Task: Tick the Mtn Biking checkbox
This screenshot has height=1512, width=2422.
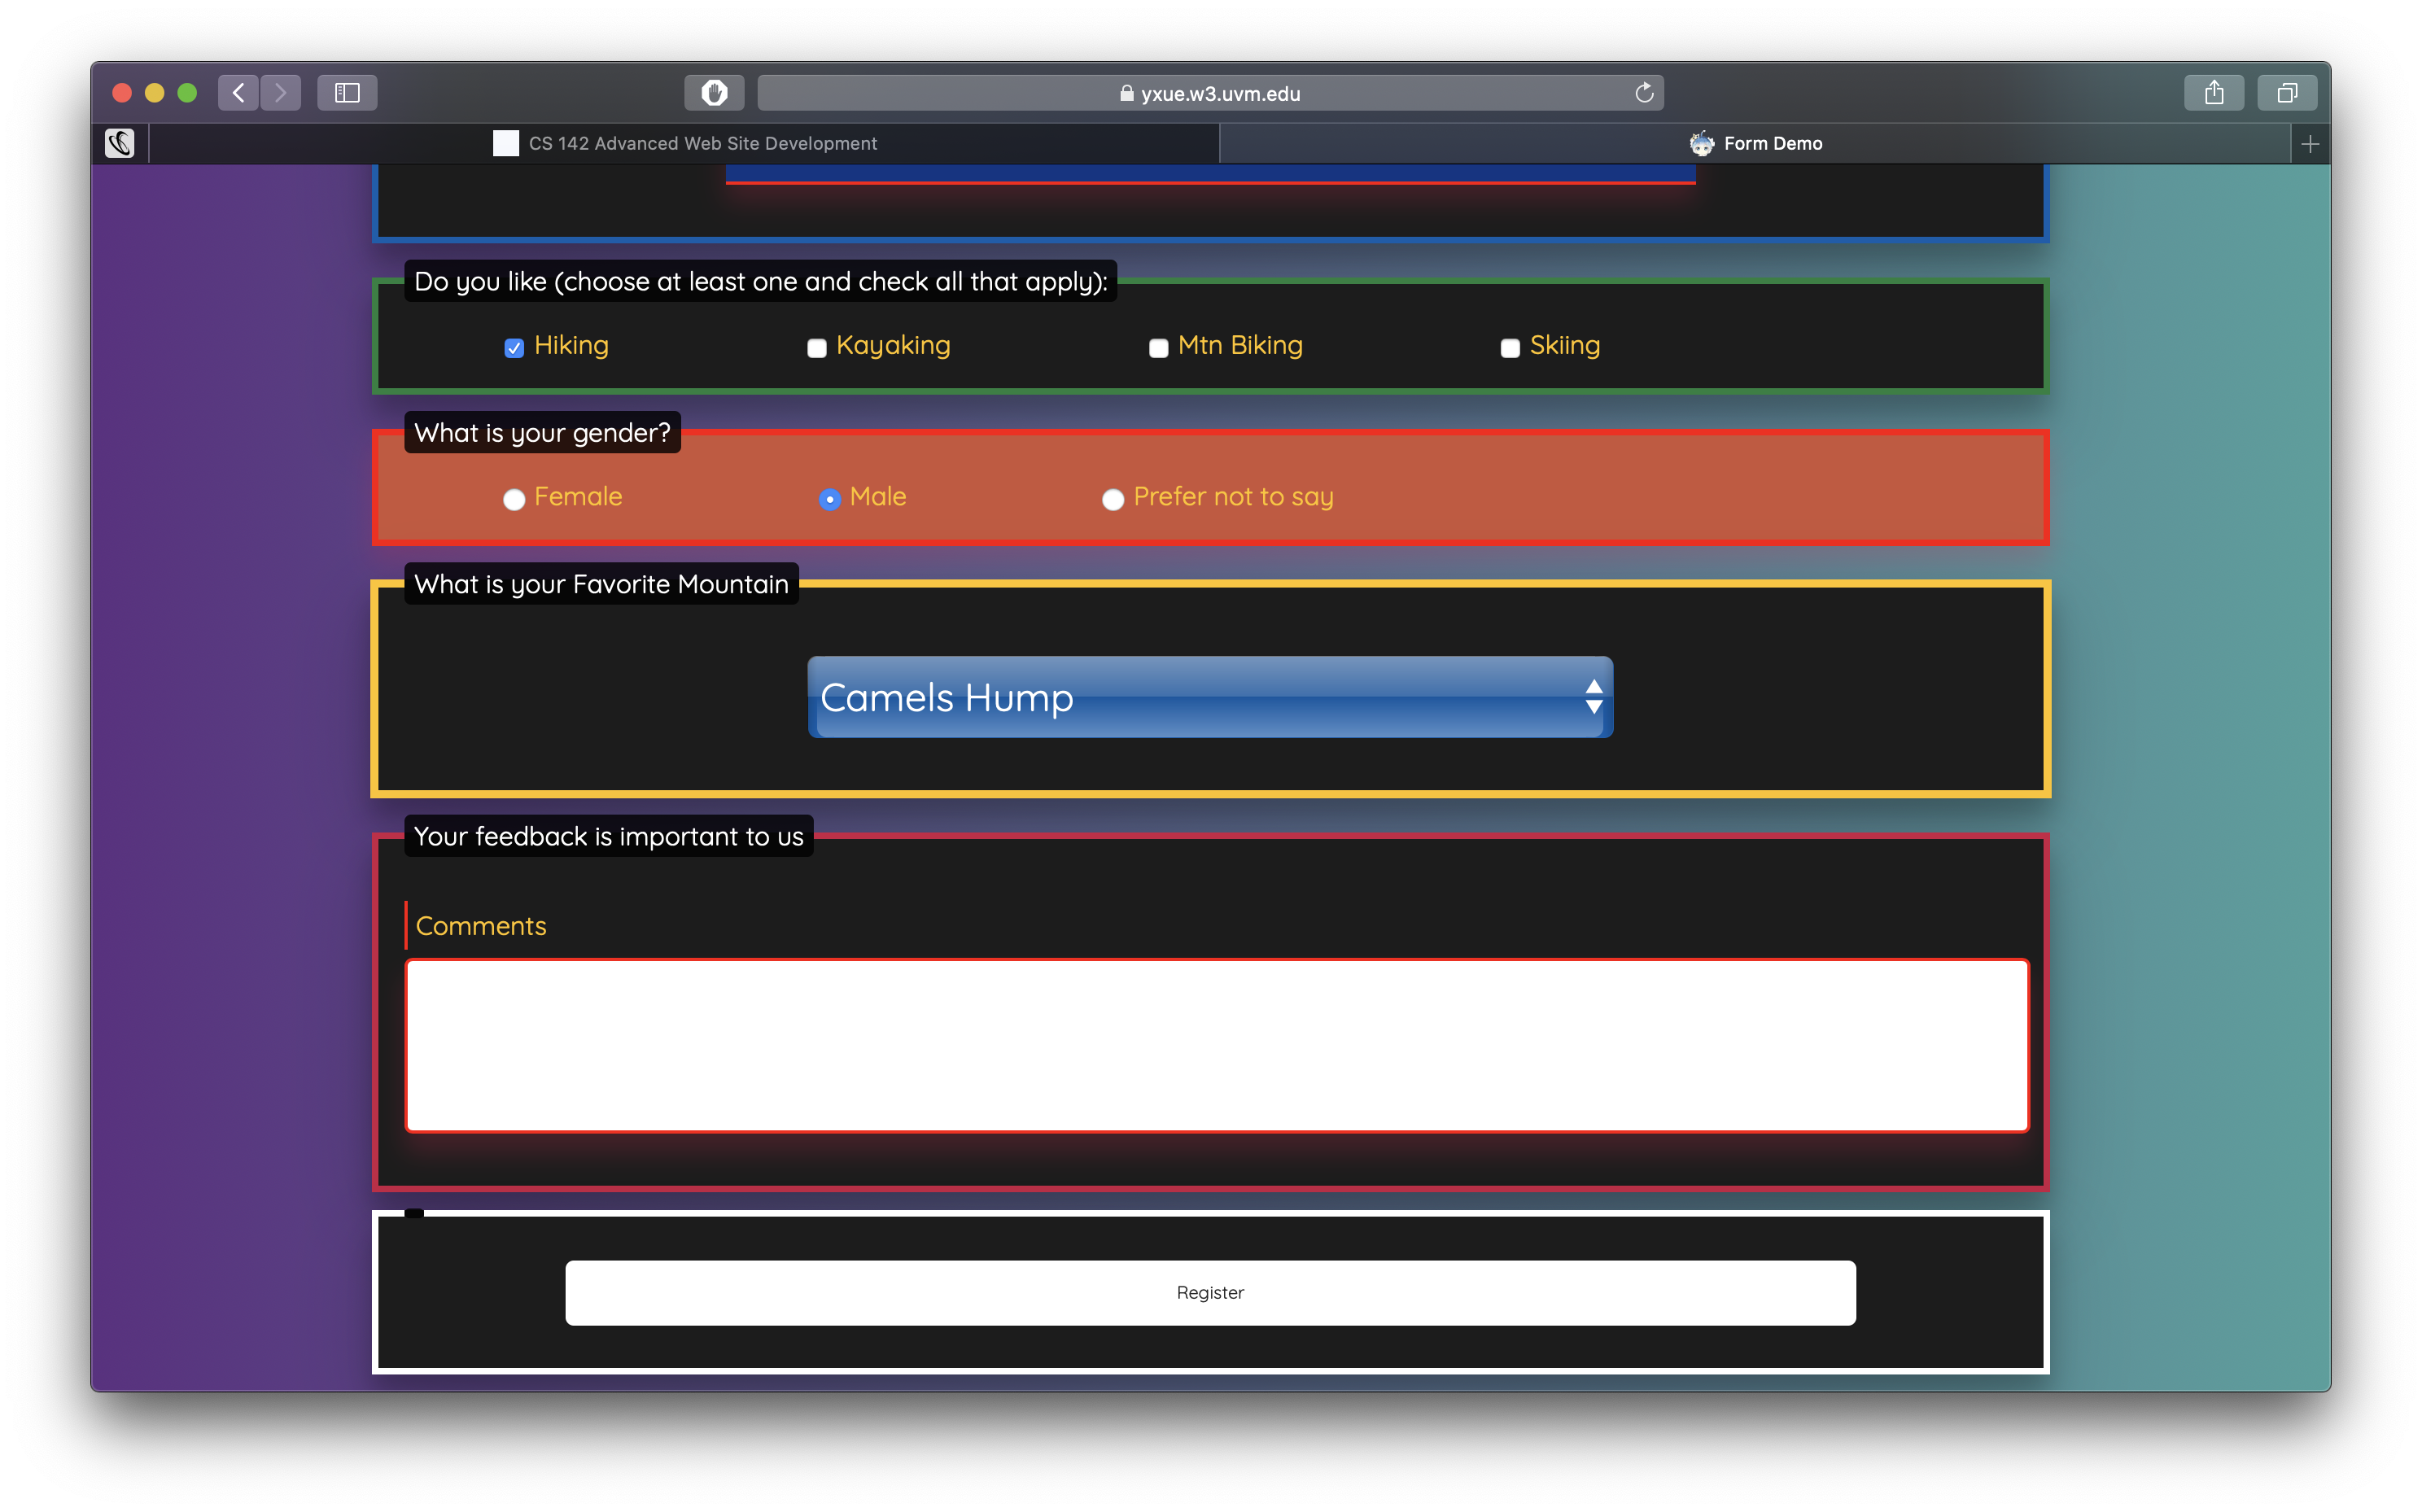Action: click(1158, 348)
